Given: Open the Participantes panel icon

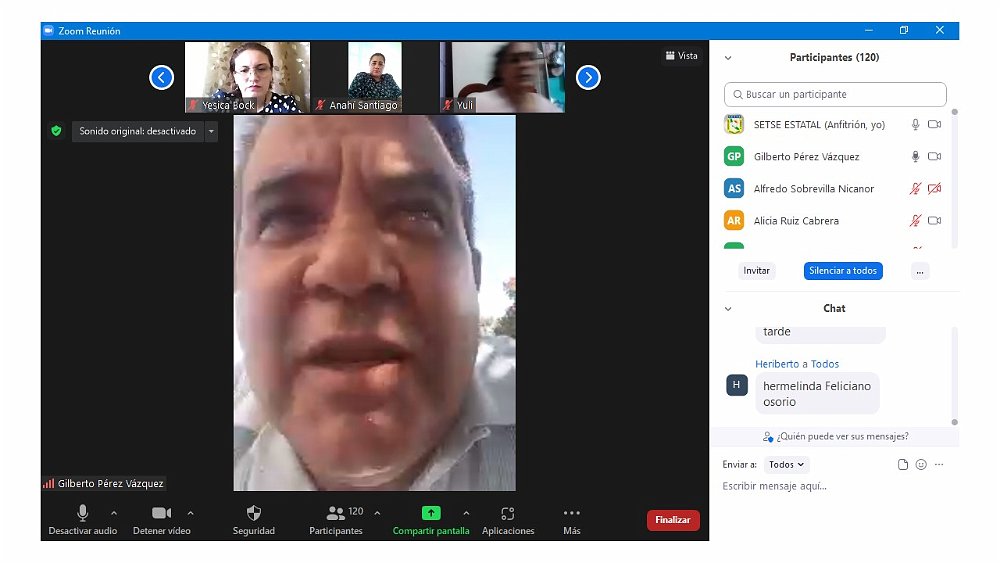Looking at the screenshot, I should 335,513.
